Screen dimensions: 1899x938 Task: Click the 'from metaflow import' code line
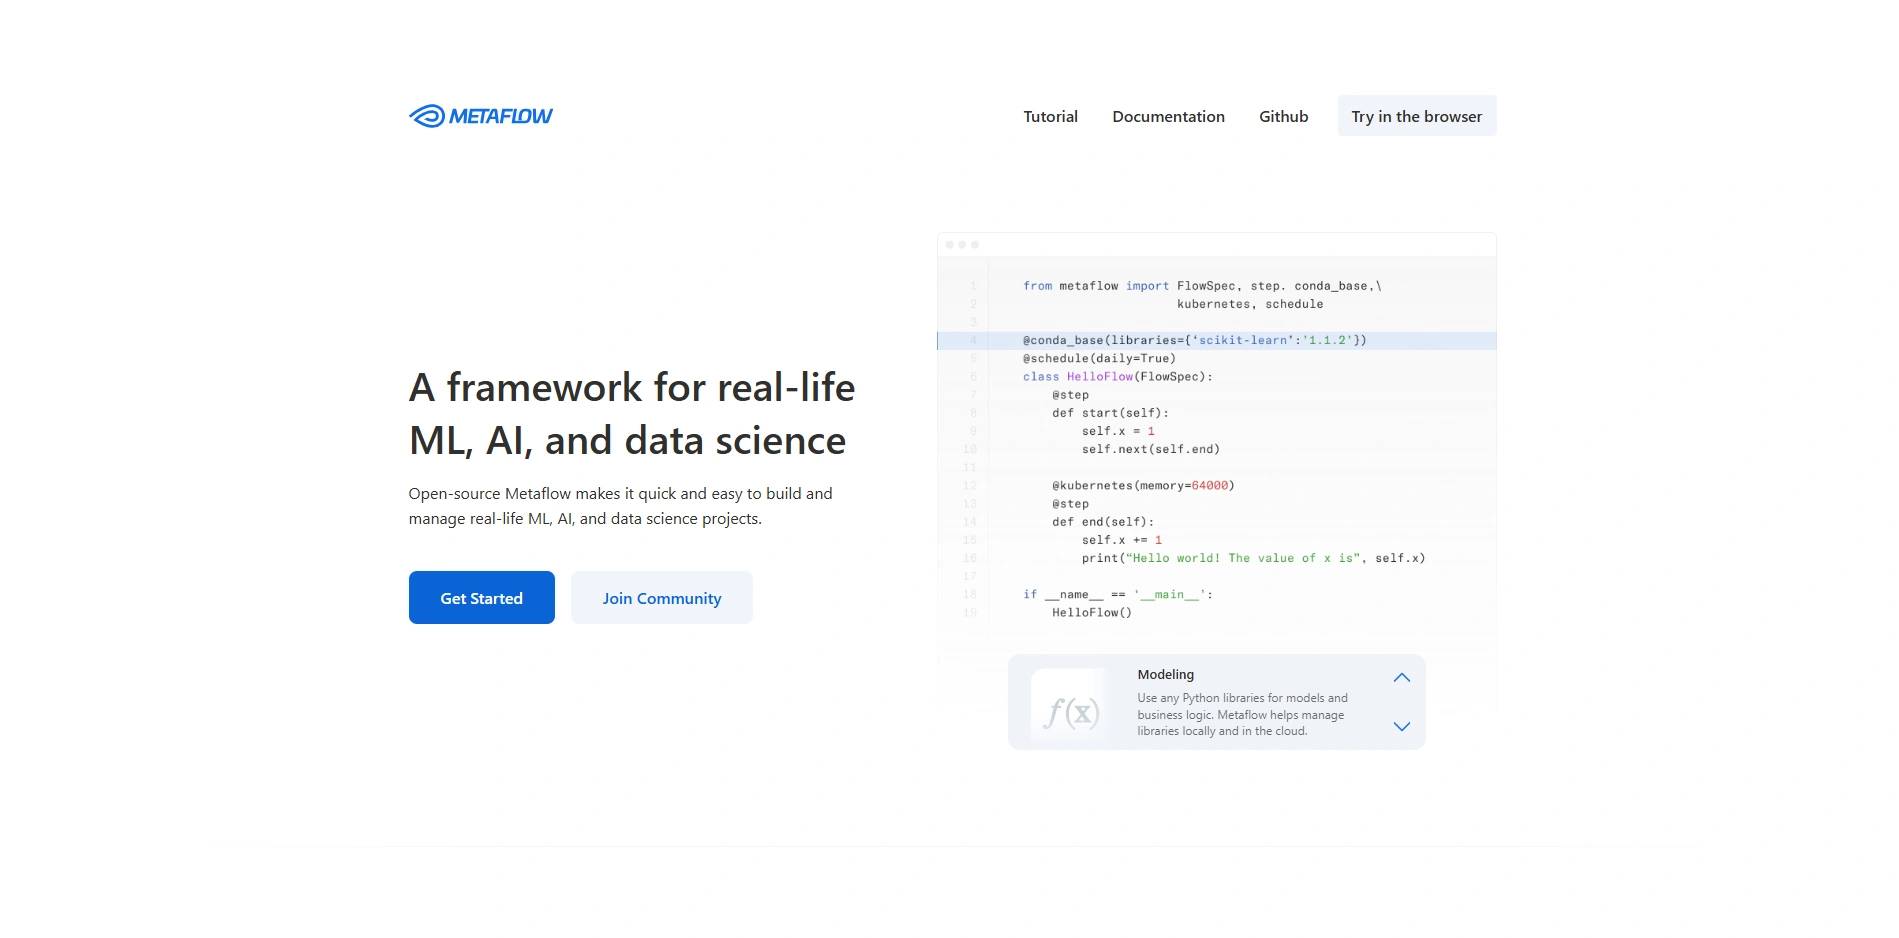1202,286
